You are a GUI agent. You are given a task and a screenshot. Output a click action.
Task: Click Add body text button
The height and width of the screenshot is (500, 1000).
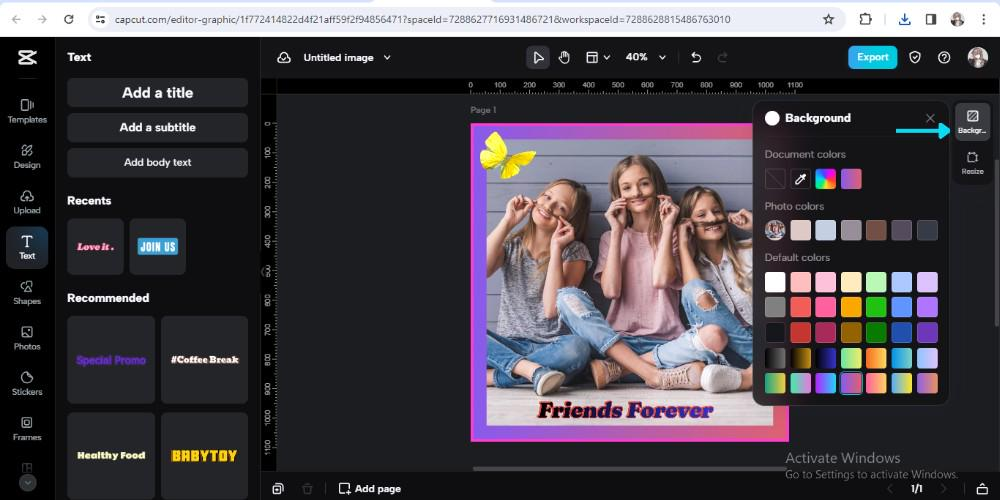tap(158, 163)
